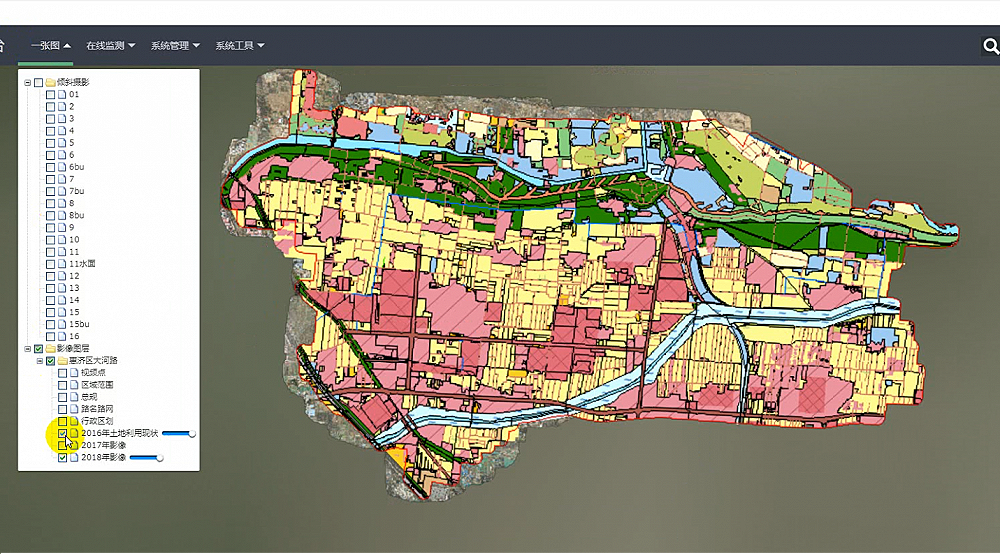Image resolution: width=1000 pixels, height=556 pixels.
Task: Open the 系统管理 dropdown menu
Action: (175, 46)
